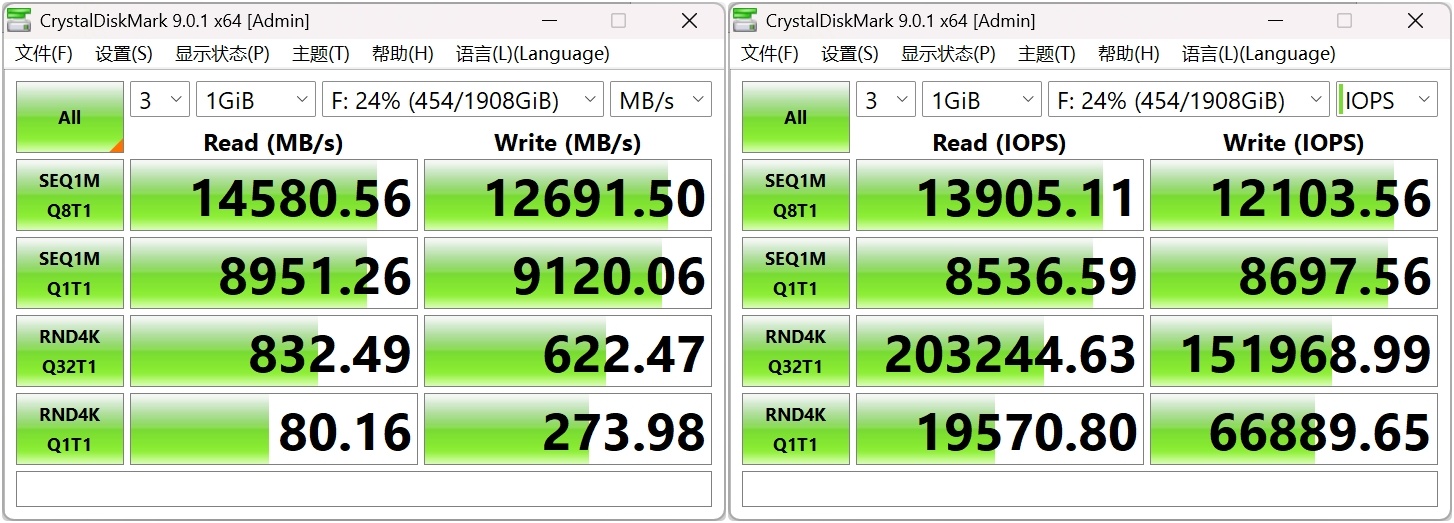Image resolution: width=1454 pixels, height=523 pixels.
Task: Click the 14580.56 sequential read result
Action: pos(274,195)
